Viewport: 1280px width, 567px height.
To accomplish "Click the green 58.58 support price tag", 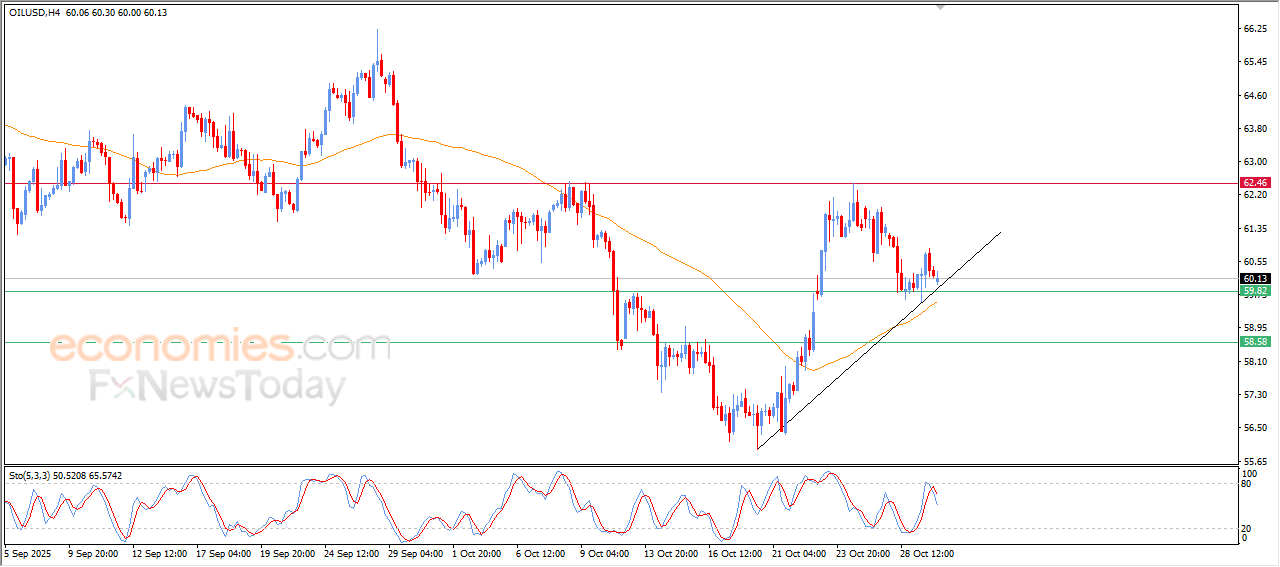I will point(1254,341).
